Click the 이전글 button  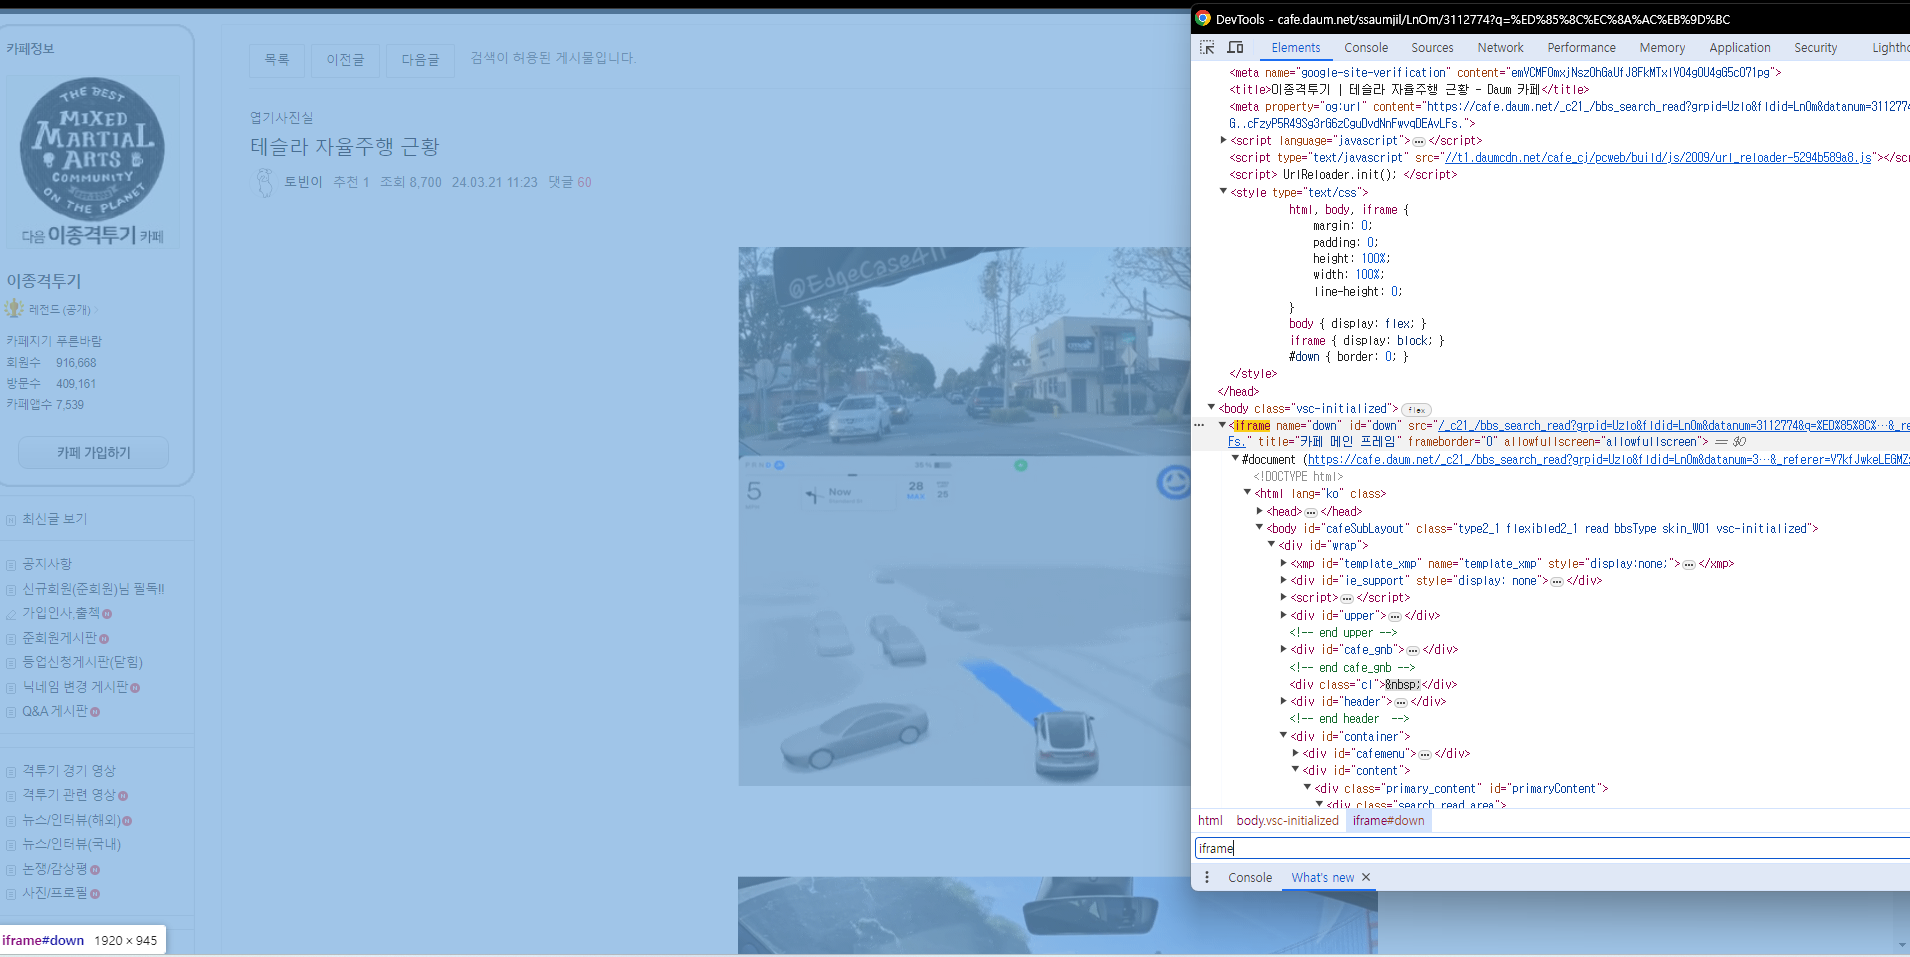[345, 60]
